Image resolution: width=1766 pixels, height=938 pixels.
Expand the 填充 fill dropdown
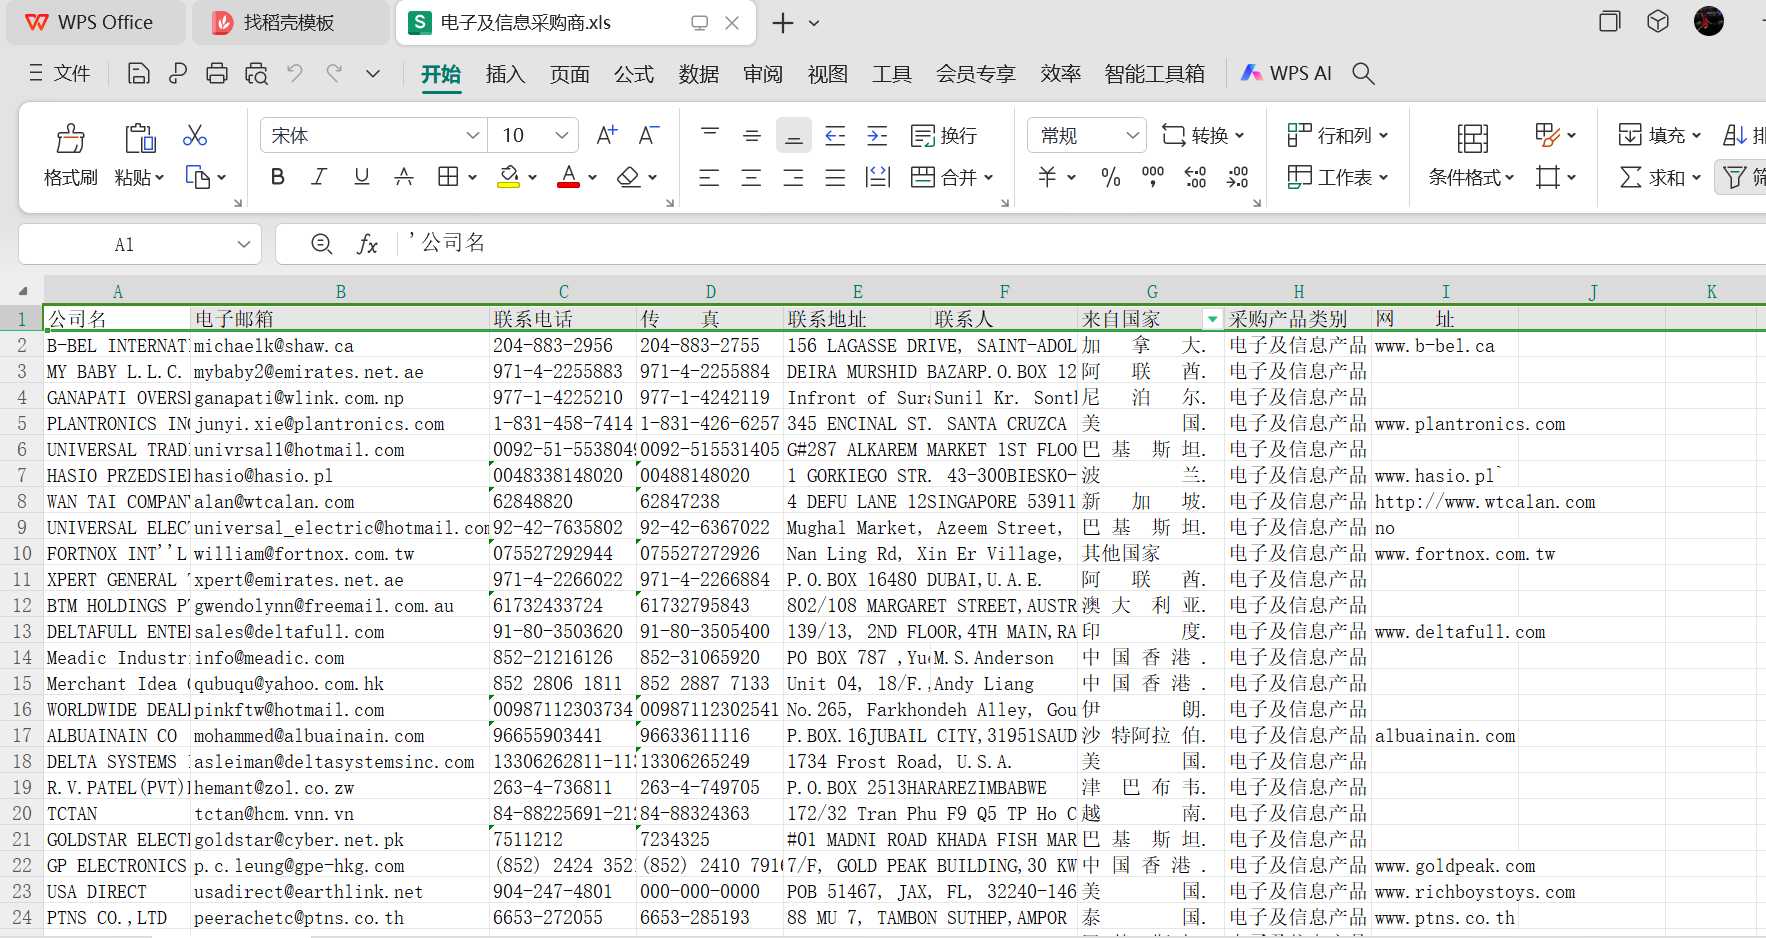click(x=1694, y=135)
